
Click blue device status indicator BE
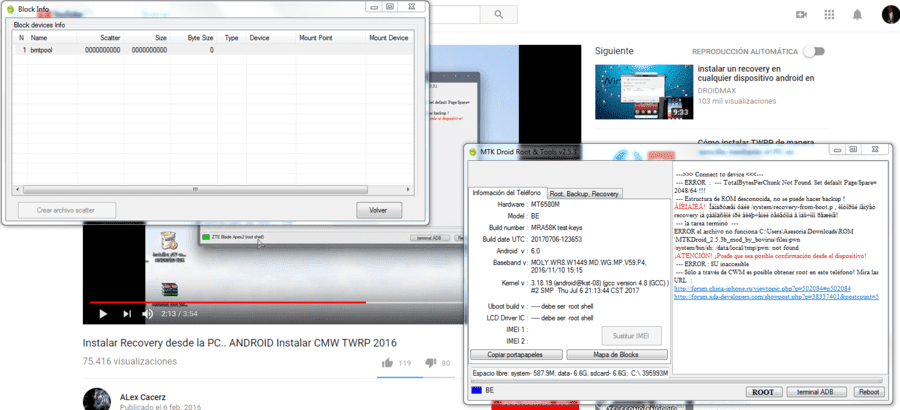(475, 390)
